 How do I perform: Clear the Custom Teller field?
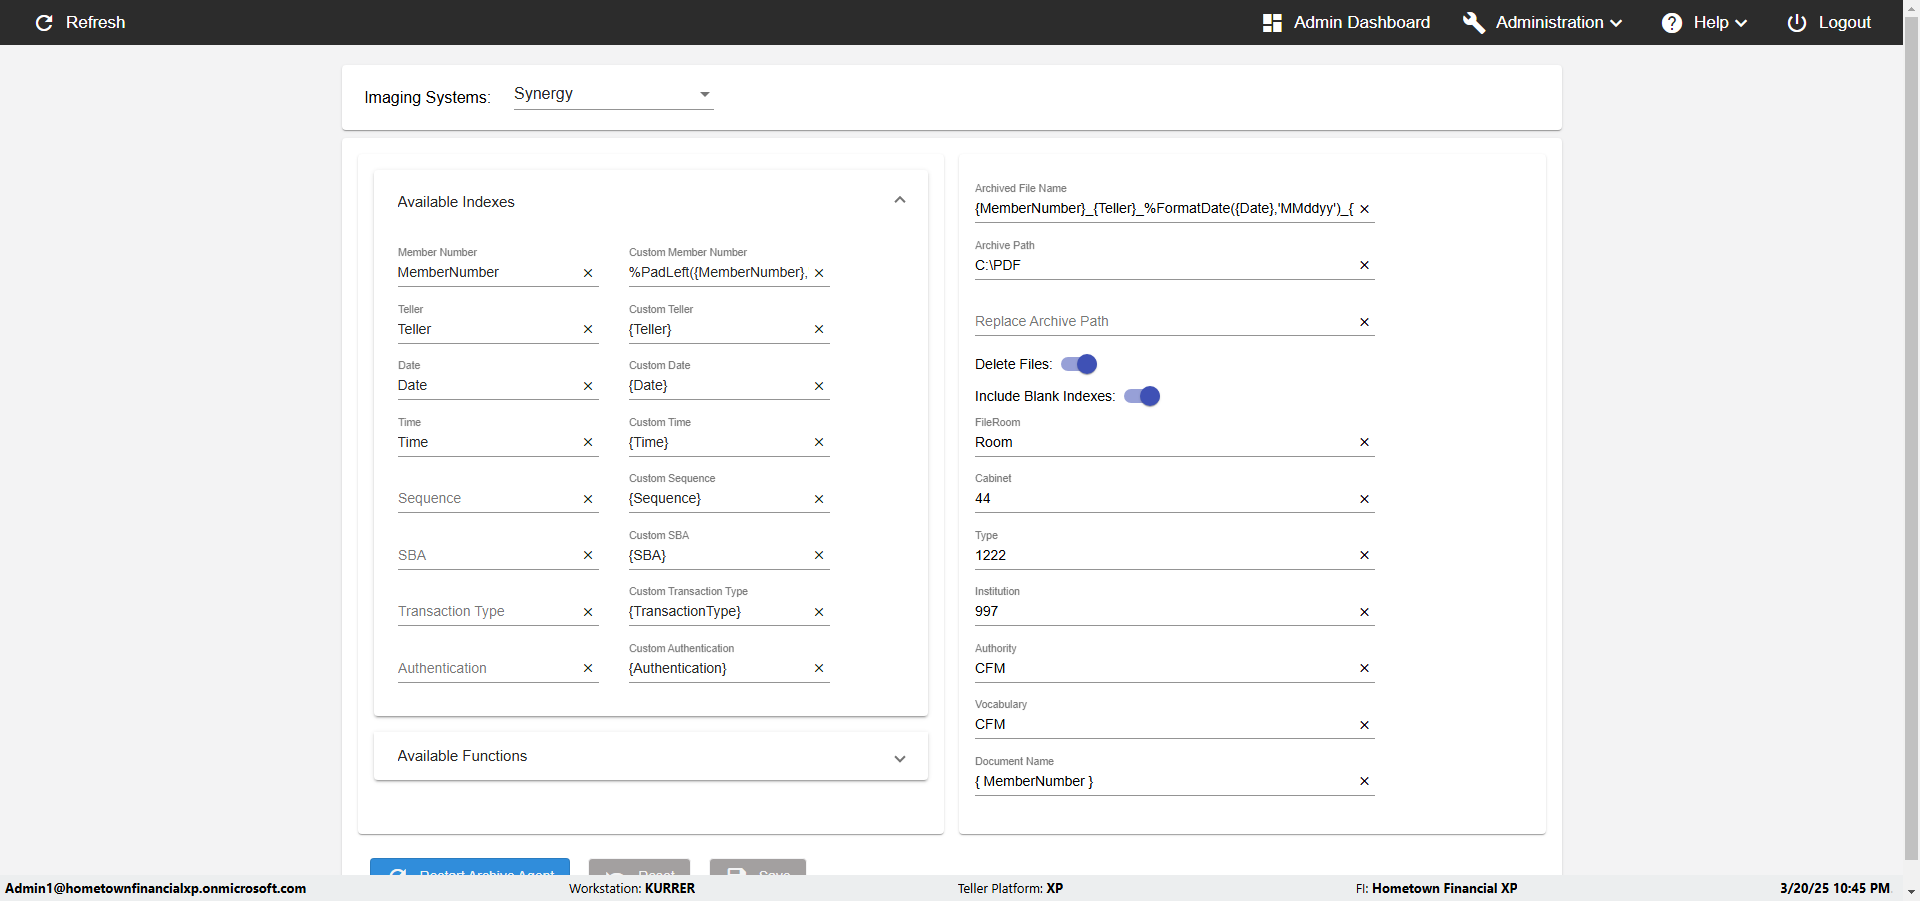click(819, 329)
